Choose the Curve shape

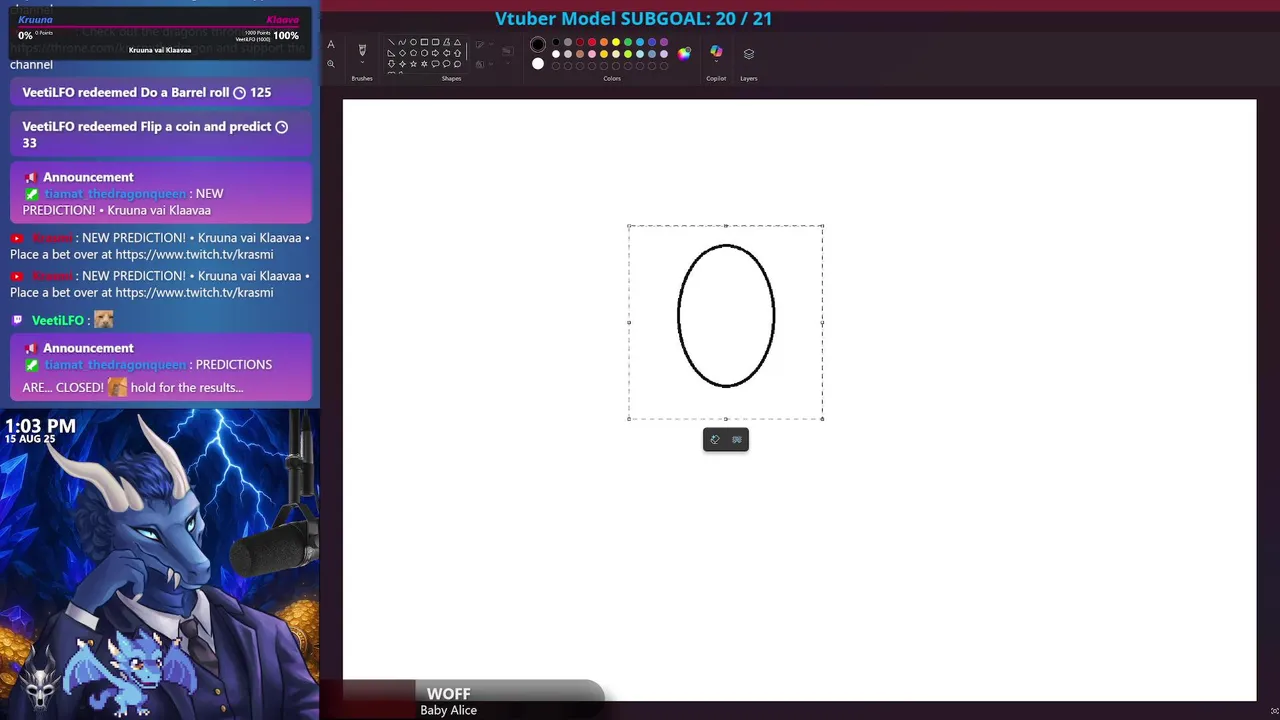click(x=402, y=42)
